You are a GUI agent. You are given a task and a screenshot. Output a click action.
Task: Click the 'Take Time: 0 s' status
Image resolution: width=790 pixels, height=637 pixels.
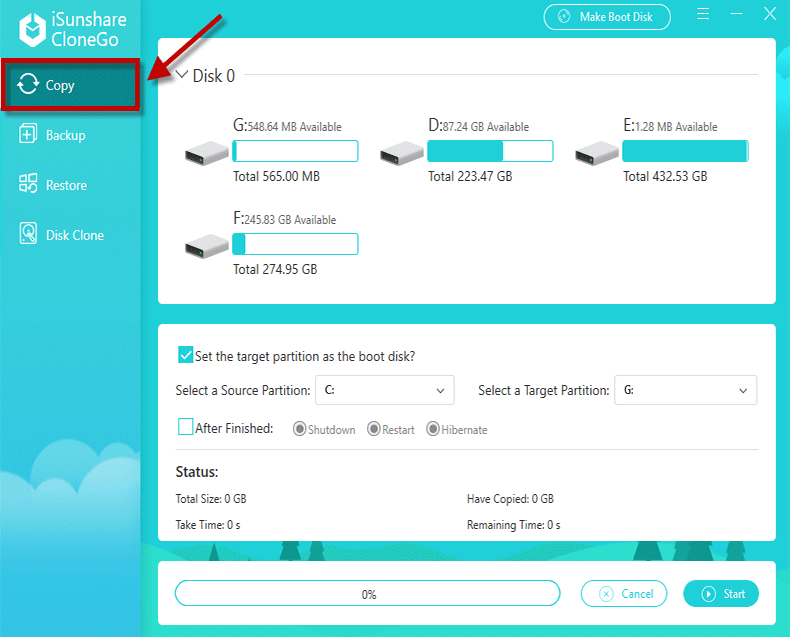pyautogui.click(x=208, y=525)
